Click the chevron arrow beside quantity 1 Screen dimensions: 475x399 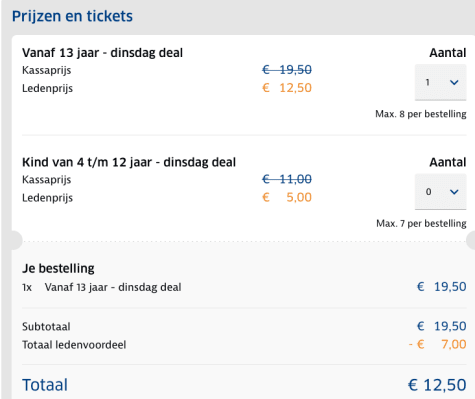point(454,82)
